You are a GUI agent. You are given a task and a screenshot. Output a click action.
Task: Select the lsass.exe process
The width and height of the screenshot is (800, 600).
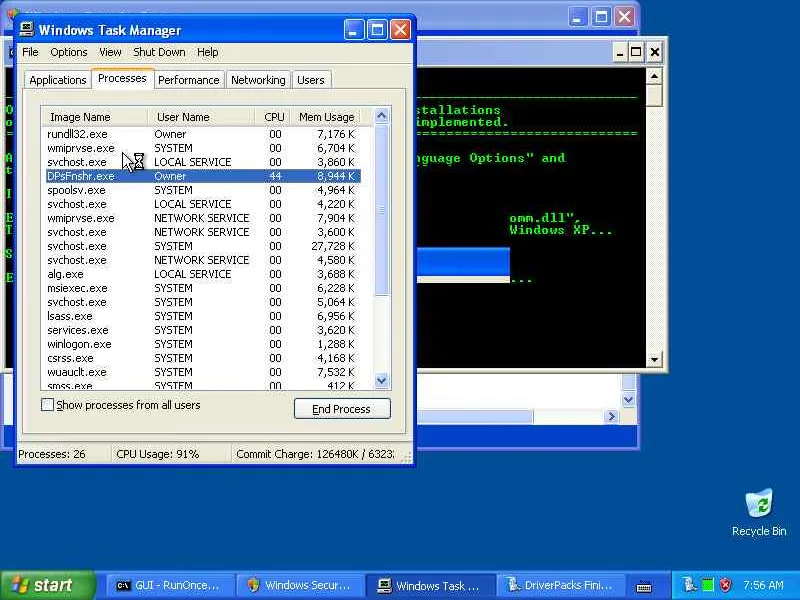point(202,316)
